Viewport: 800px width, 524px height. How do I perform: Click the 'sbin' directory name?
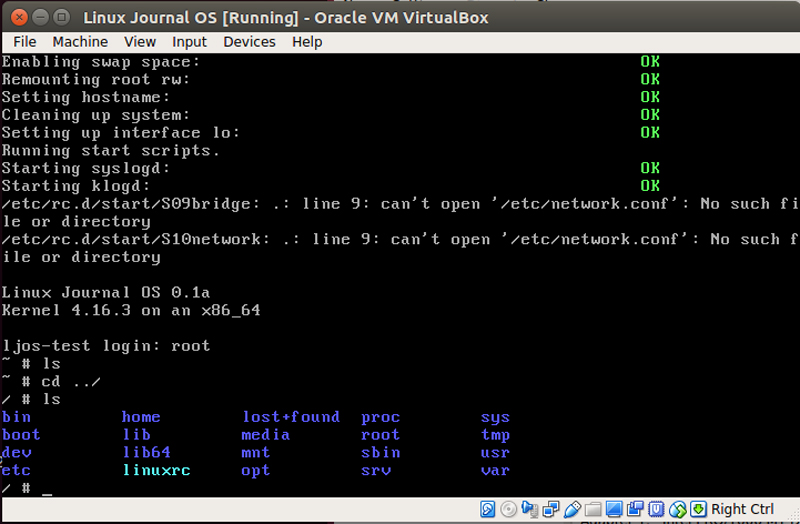point(381,452)
